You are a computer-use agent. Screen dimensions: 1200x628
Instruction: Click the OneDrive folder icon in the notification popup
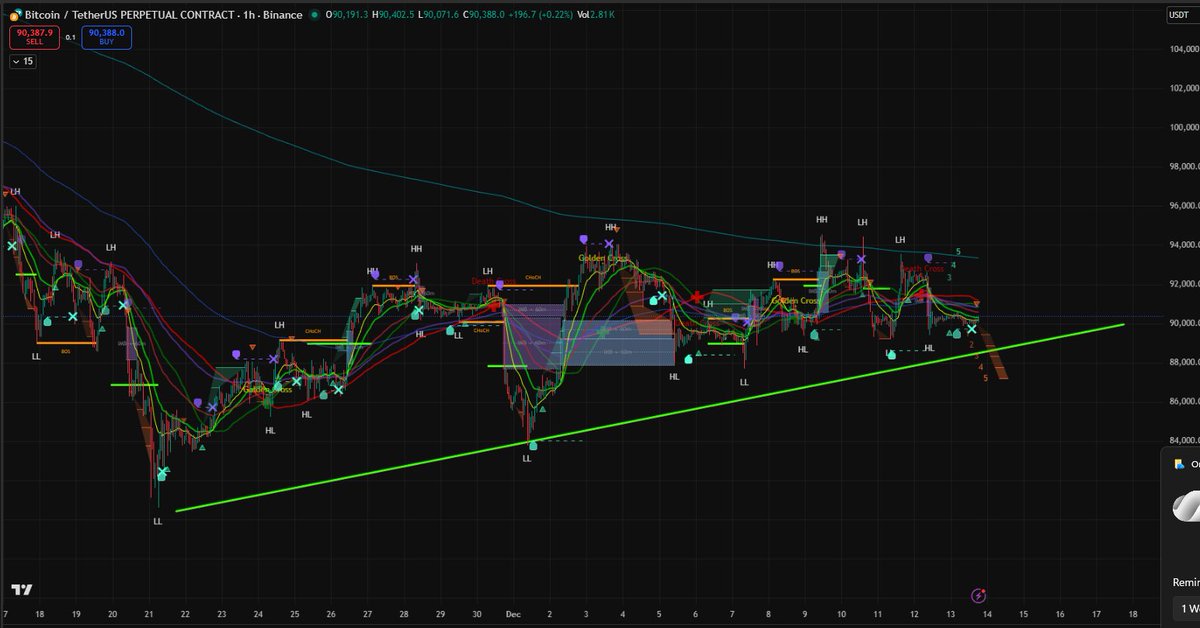click(x=1179, y=464)
